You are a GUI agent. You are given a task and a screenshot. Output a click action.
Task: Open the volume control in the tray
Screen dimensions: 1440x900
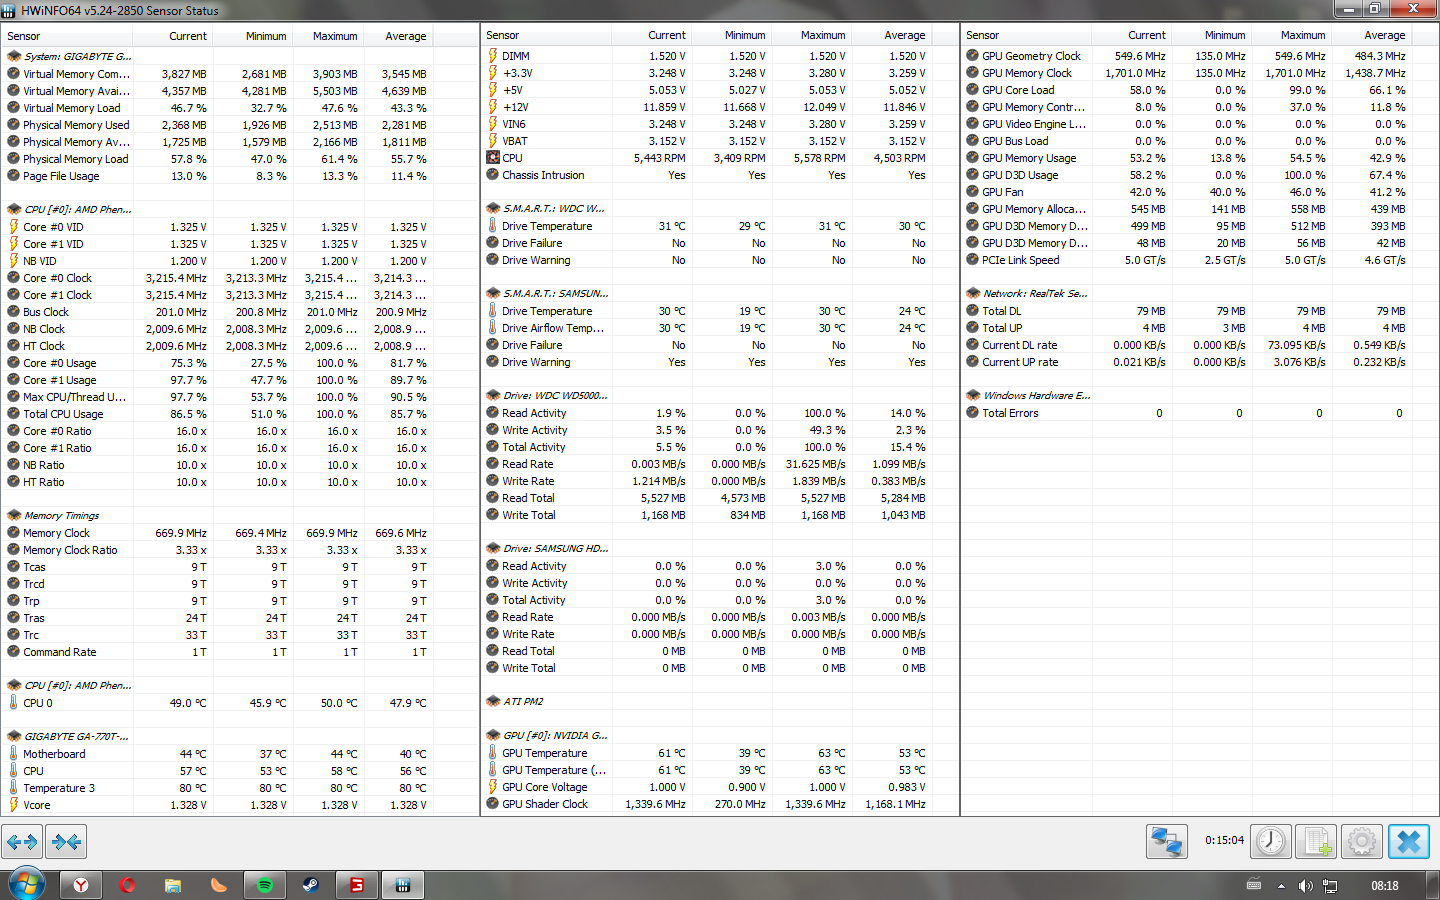pos(1305,886)
